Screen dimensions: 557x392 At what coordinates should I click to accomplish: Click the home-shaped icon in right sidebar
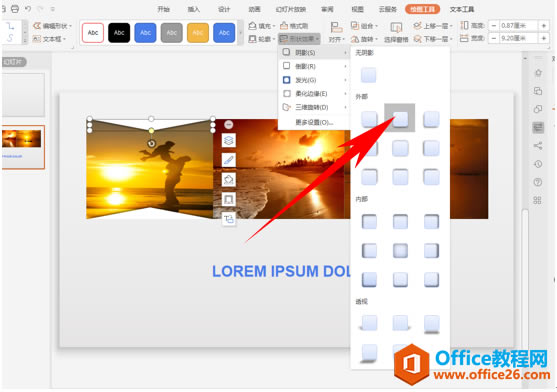coord(538,73)
